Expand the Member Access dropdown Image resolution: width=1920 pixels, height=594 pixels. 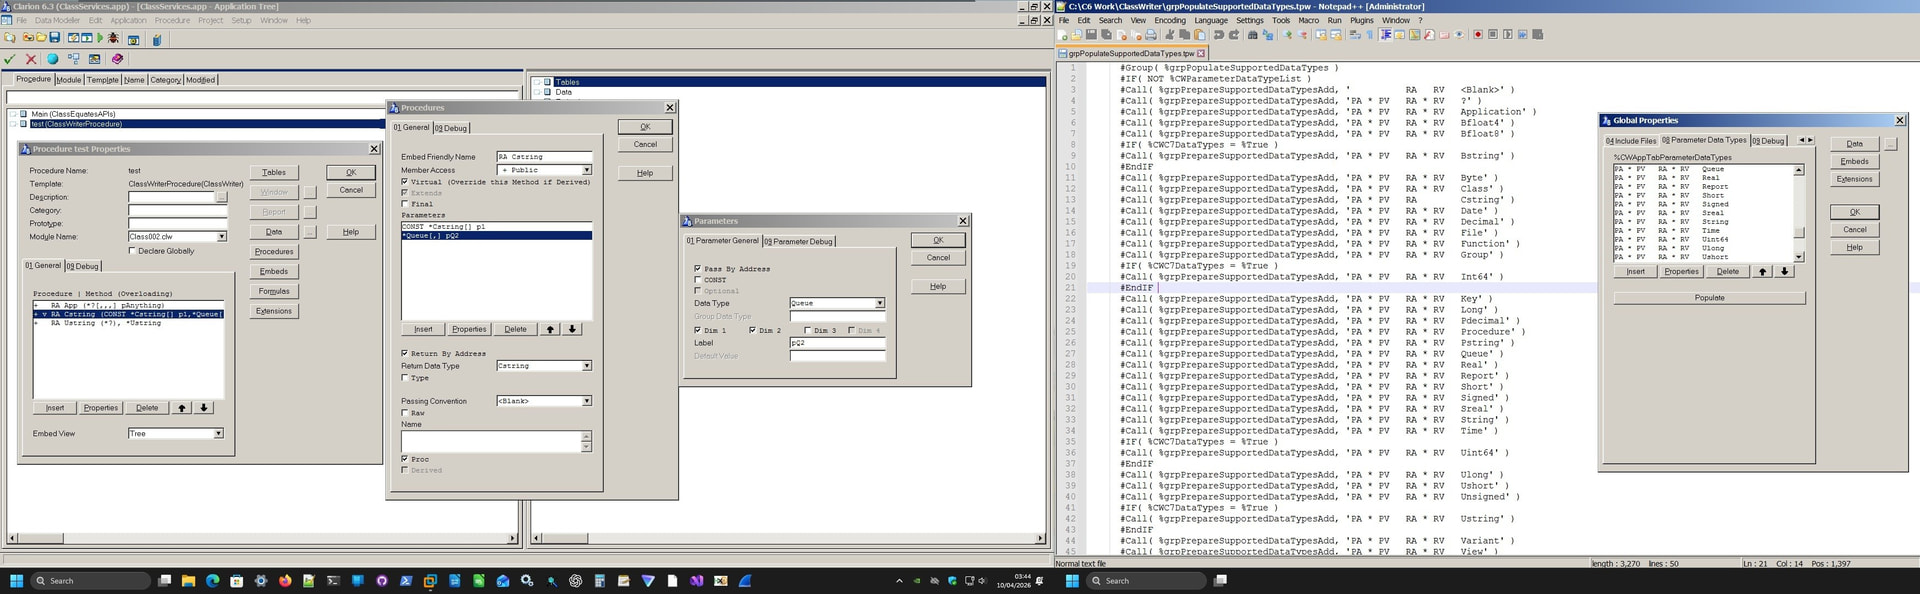coord(586,170)
